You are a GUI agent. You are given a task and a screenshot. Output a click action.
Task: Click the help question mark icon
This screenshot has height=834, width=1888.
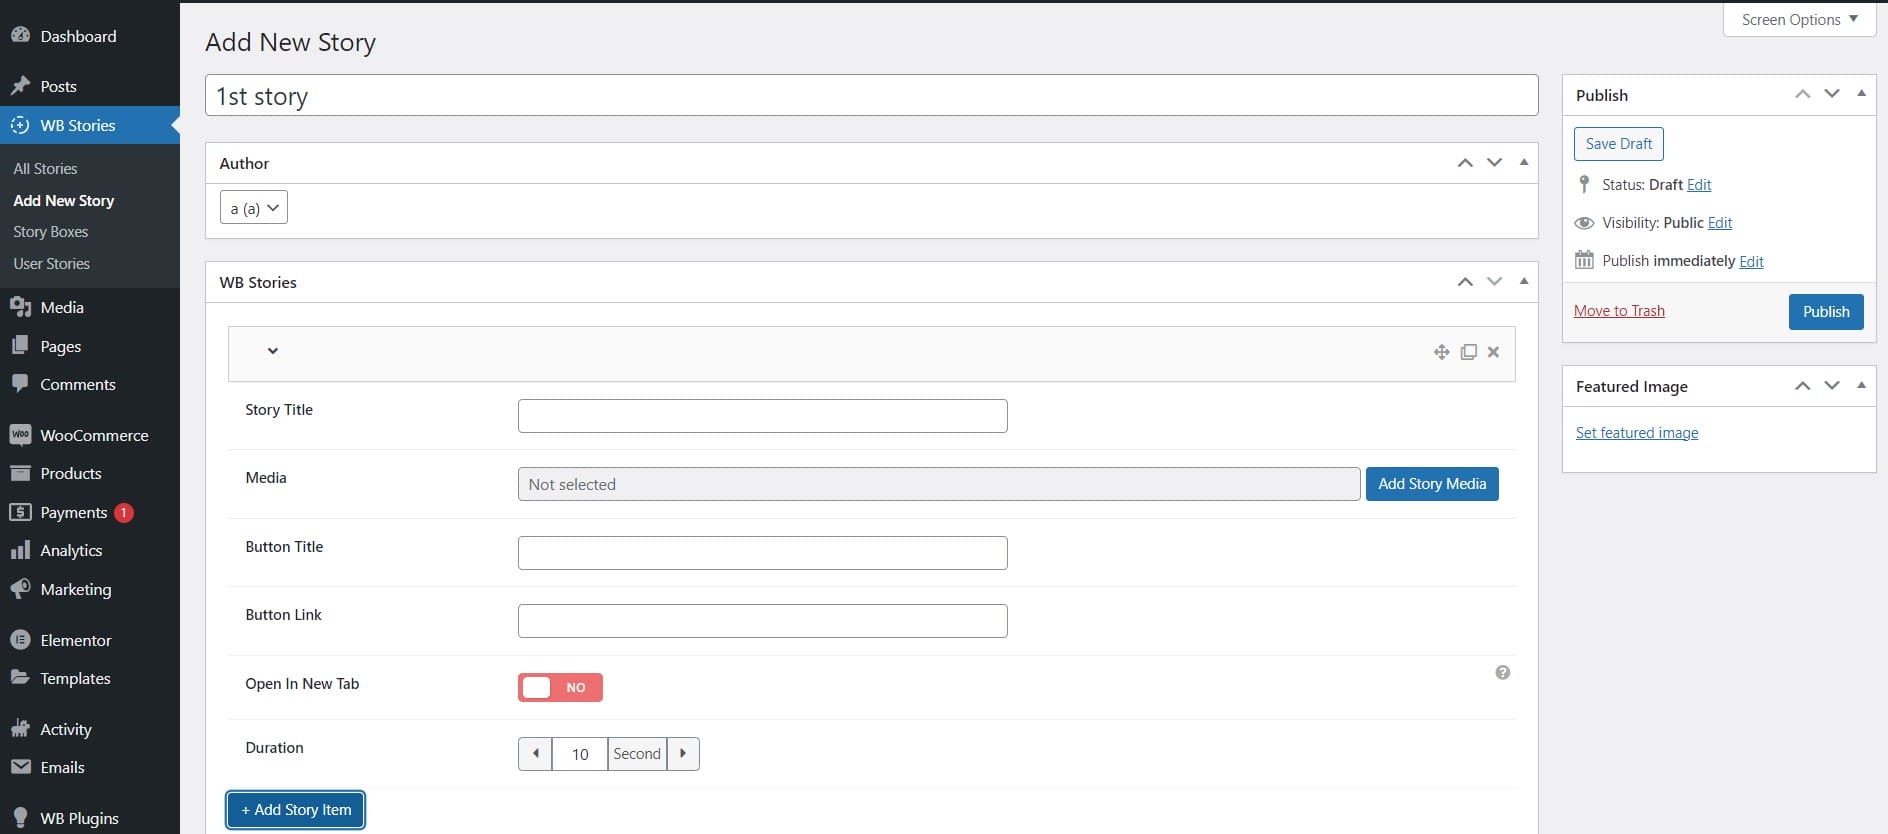1502,673
